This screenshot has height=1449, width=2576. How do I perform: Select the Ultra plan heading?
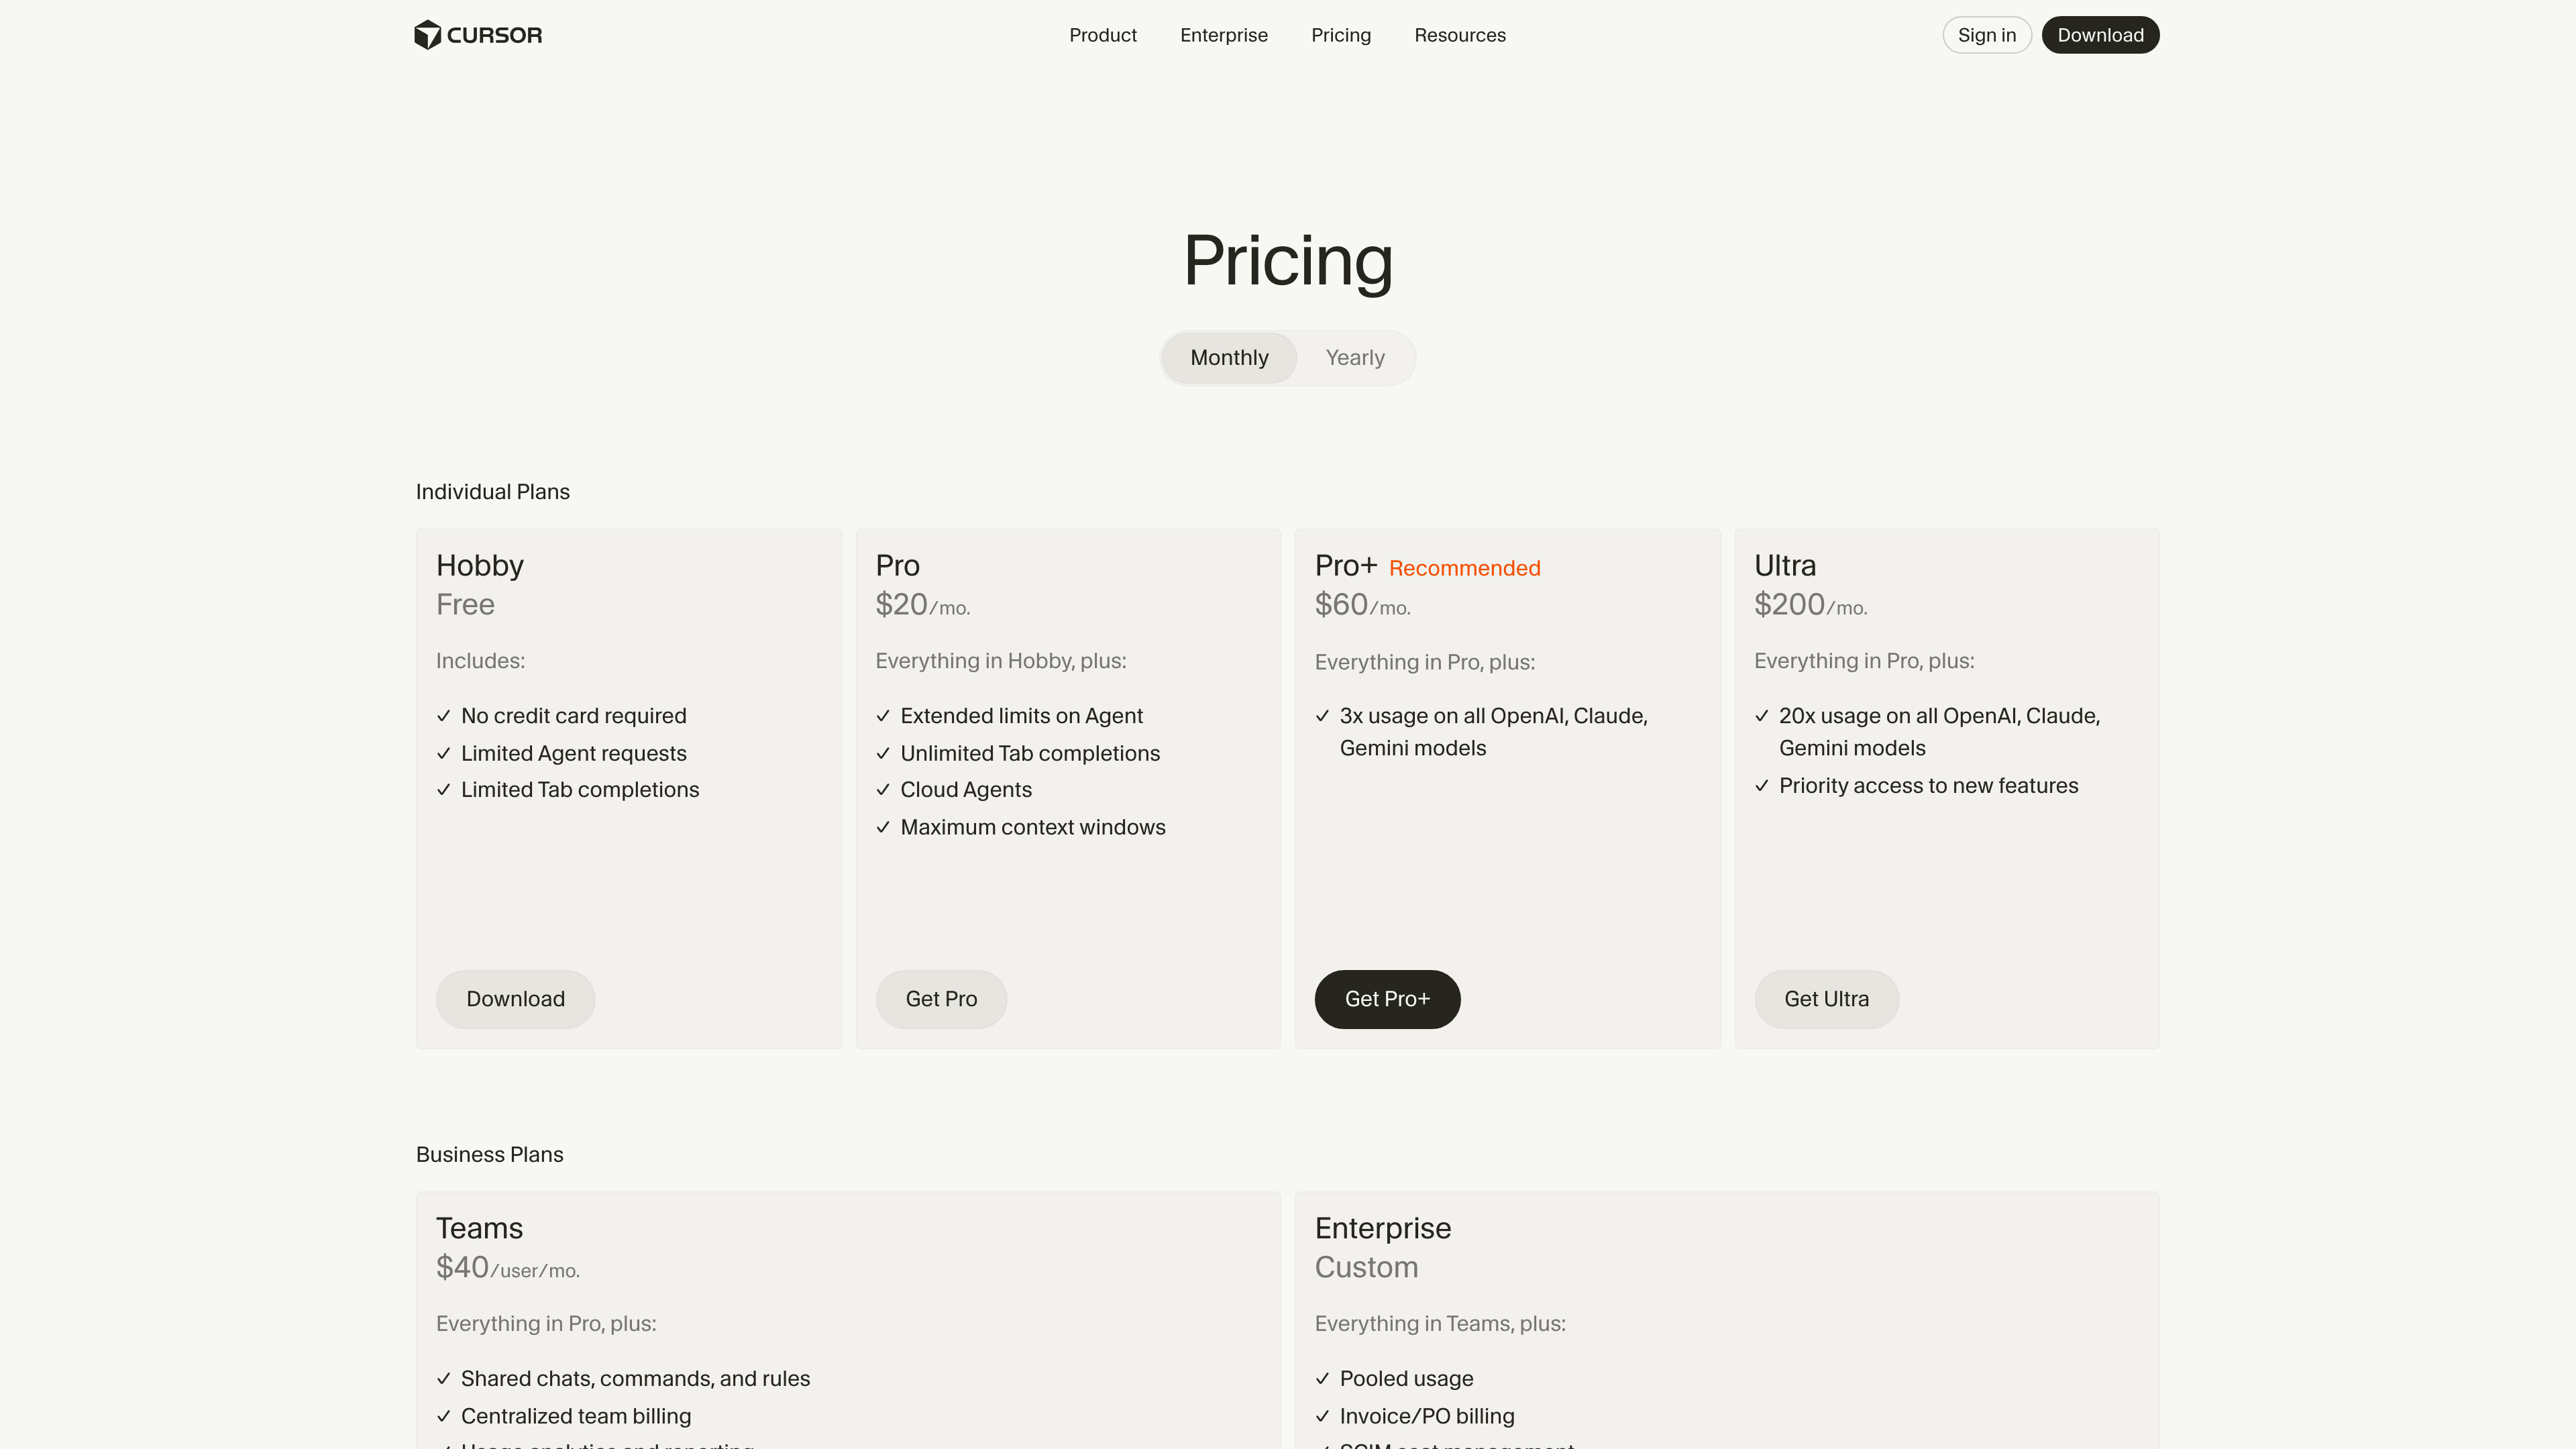[x=1784, y=565]
